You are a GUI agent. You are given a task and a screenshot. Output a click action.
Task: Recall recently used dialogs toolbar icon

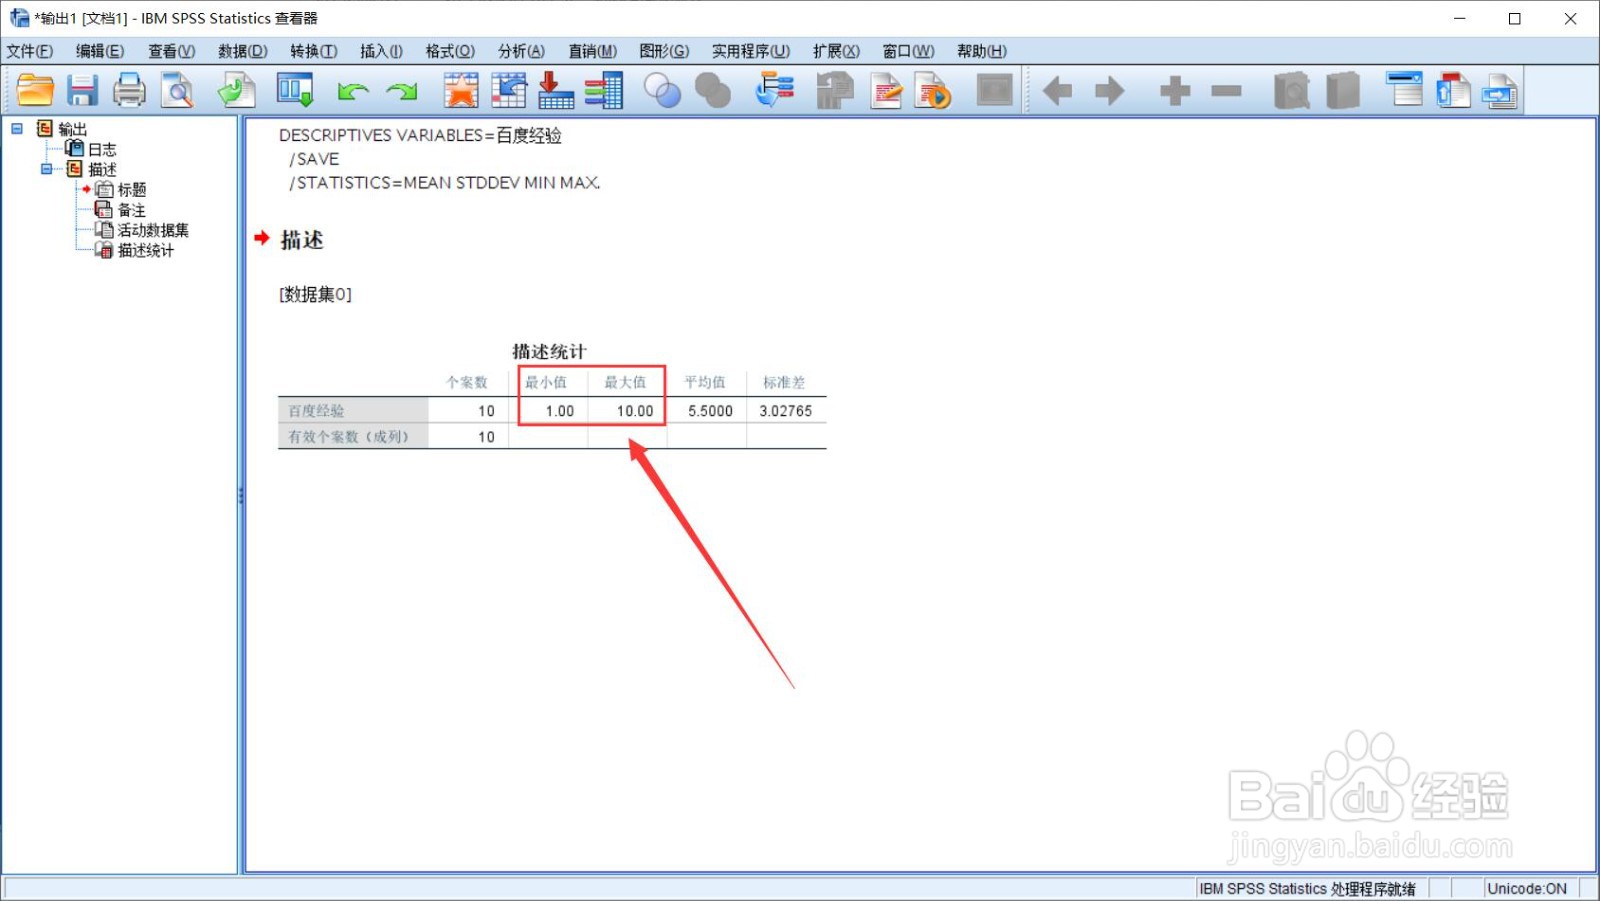(295, 91)
